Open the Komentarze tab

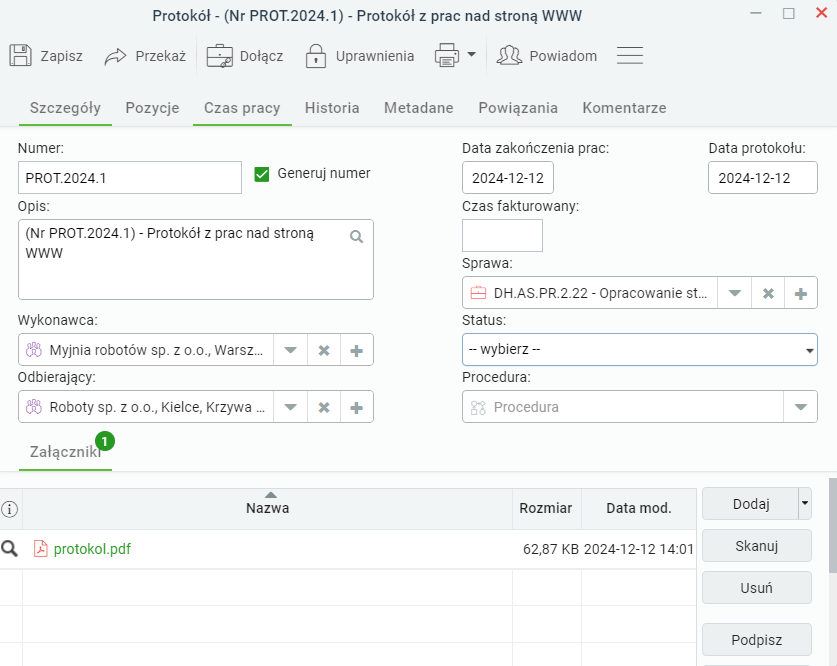[x=624, y=108]
